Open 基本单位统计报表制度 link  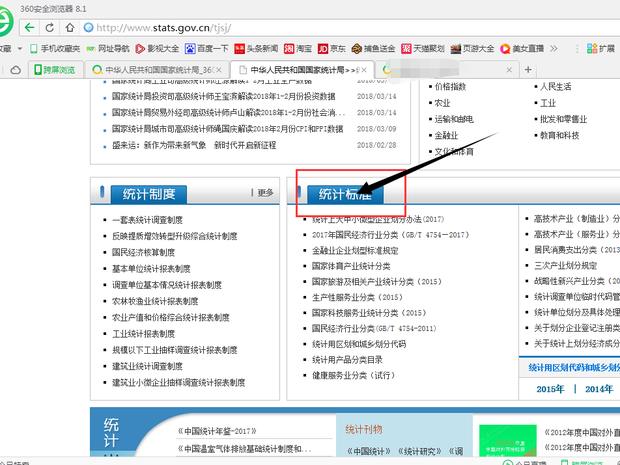coord(151,269)
